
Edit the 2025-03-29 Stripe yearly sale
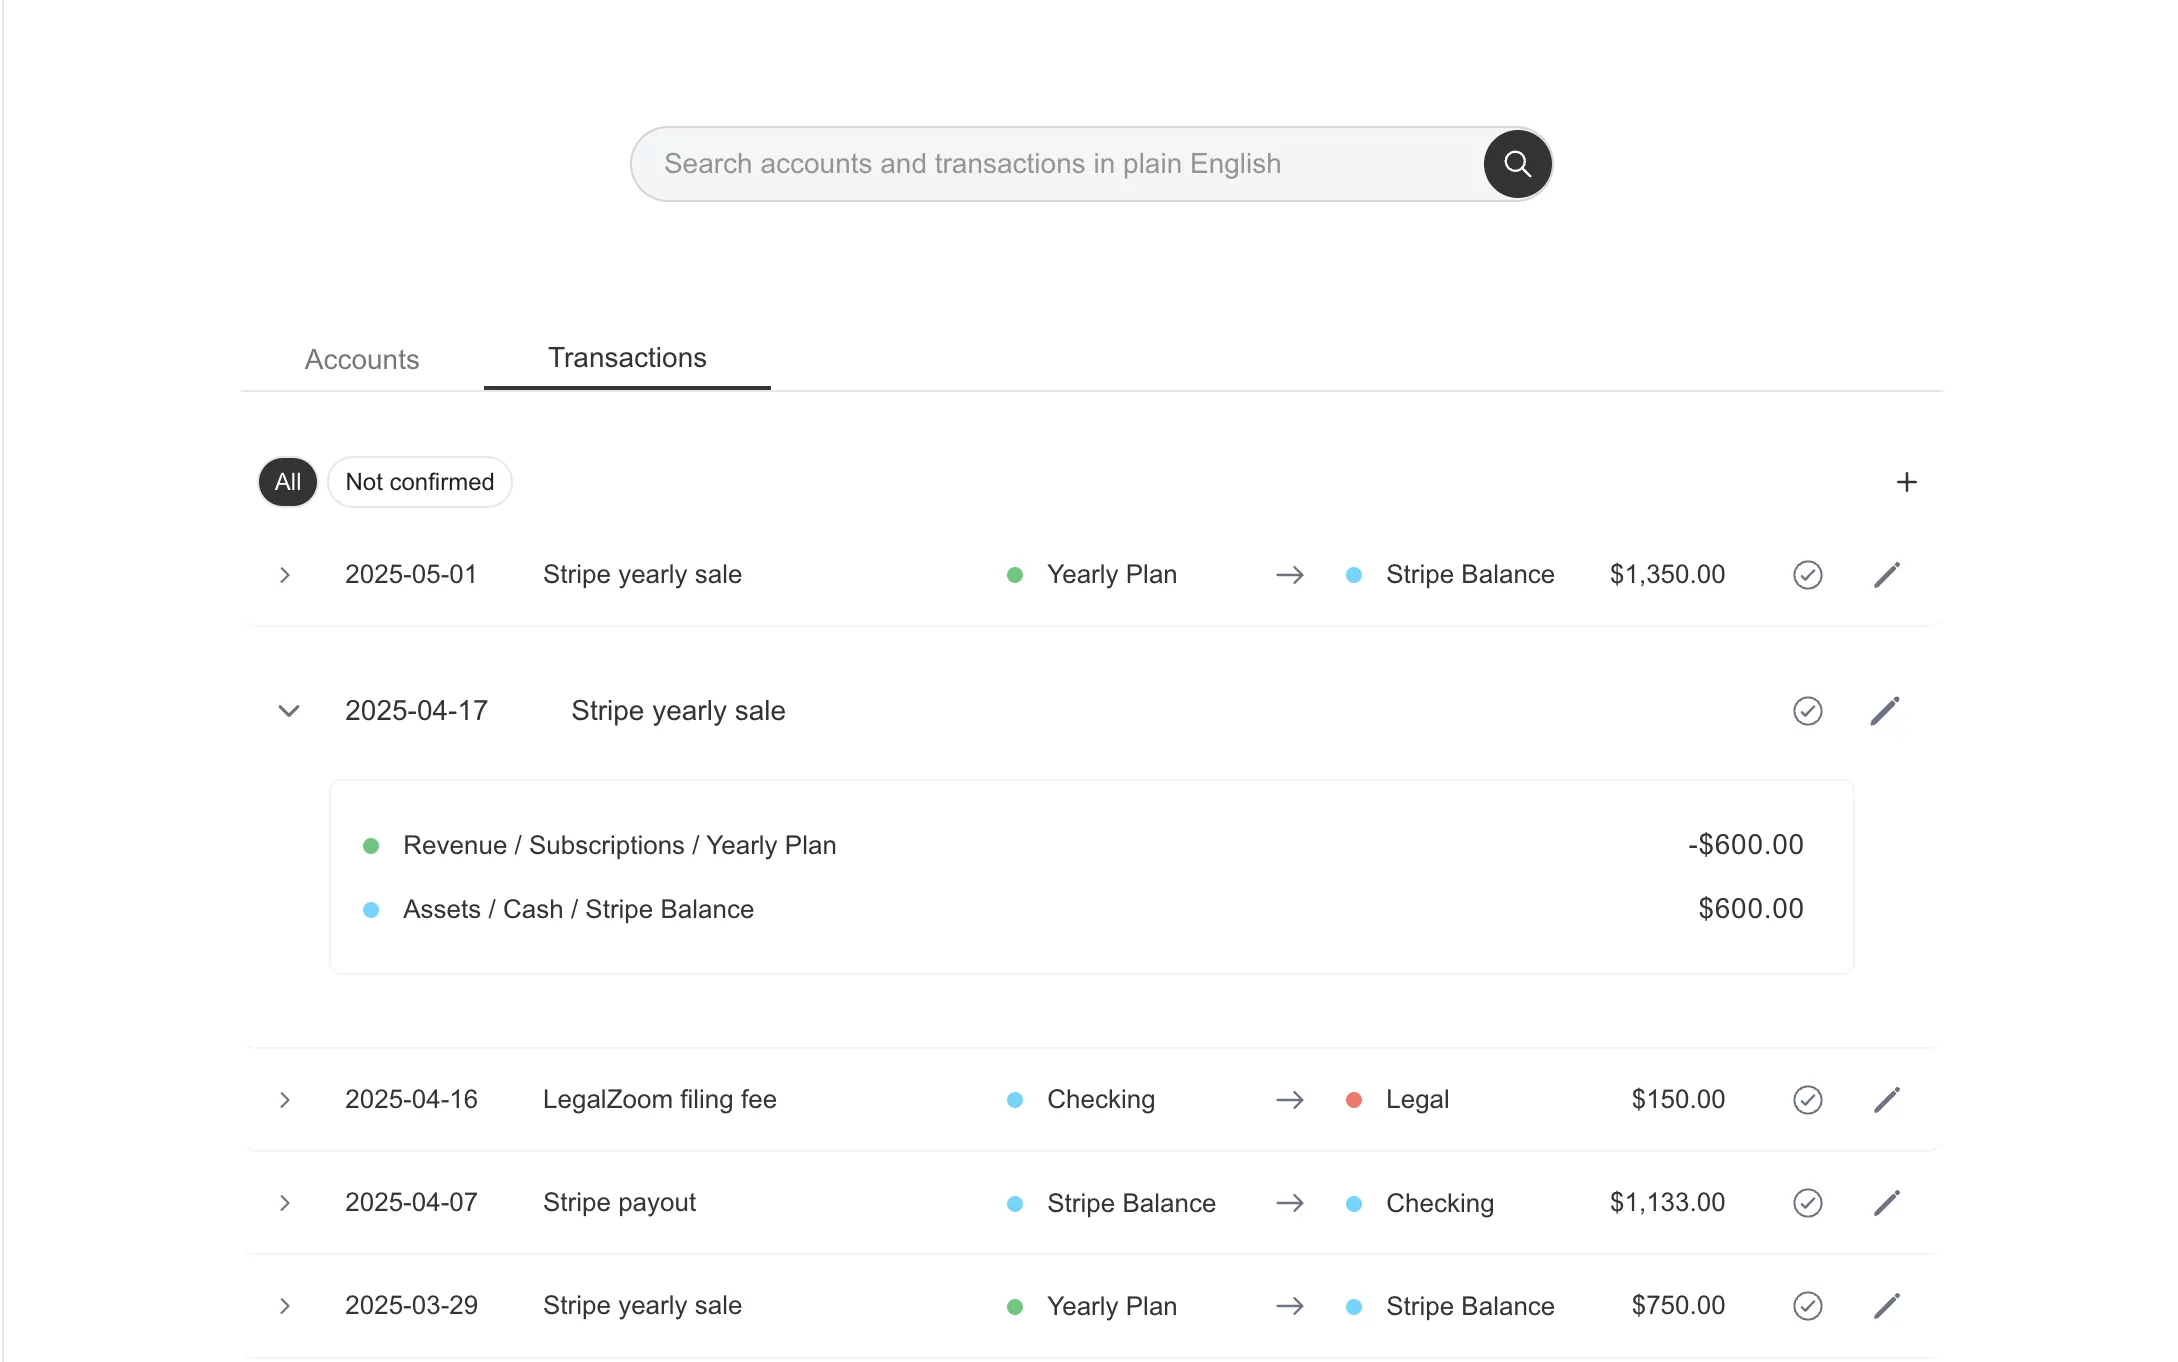[1886, 1306]
